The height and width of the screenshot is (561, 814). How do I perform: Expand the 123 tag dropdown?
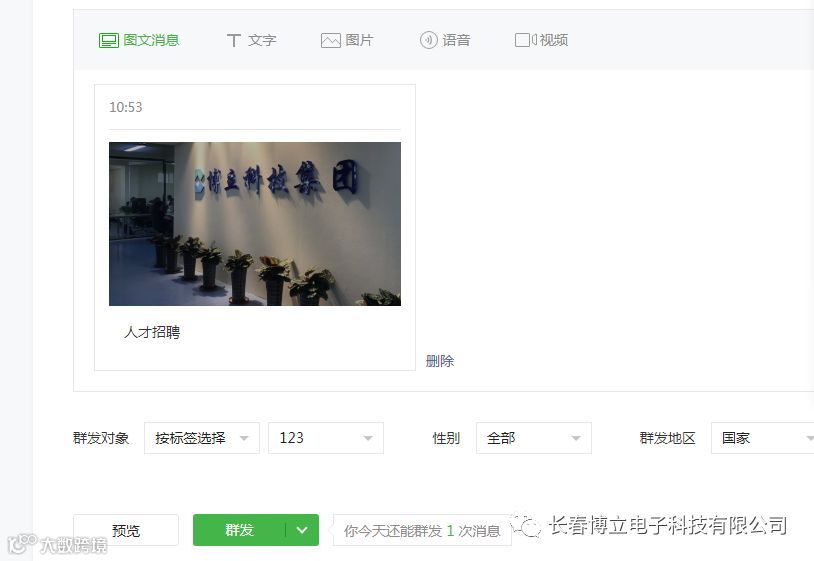326,438
